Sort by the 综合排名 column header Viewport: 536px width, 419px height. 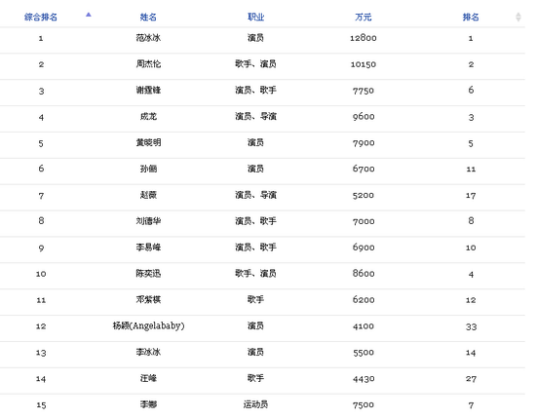pos(41,17)
